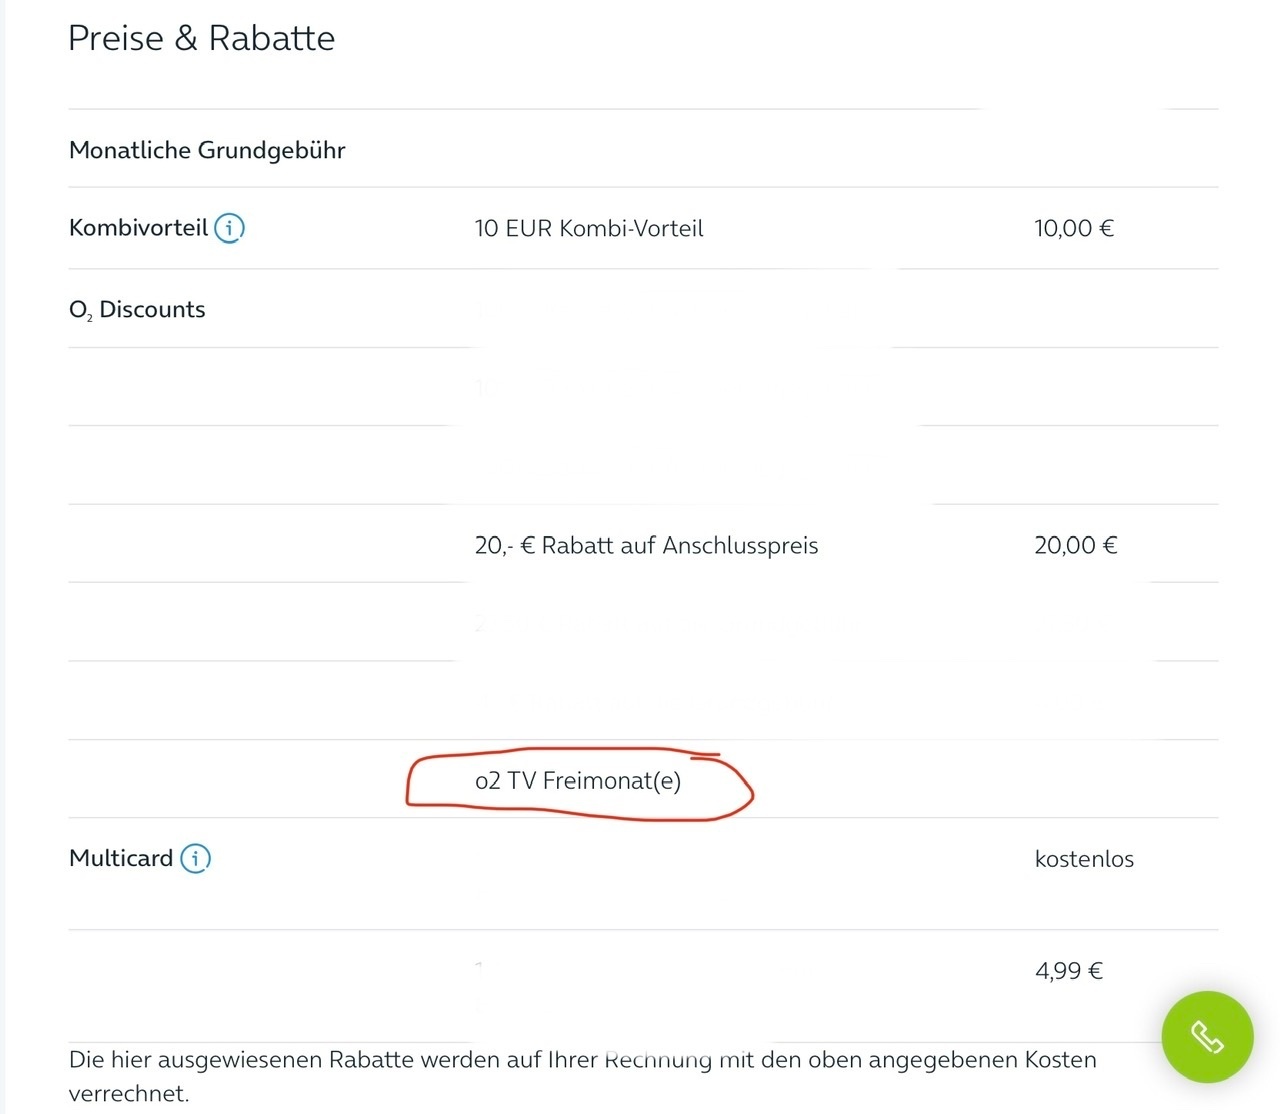Click the footer note about ausgewiesenen Rabatte
Viewport: 1280px width, 1114px height.
pyautogui.click(x=583, y=1076)
